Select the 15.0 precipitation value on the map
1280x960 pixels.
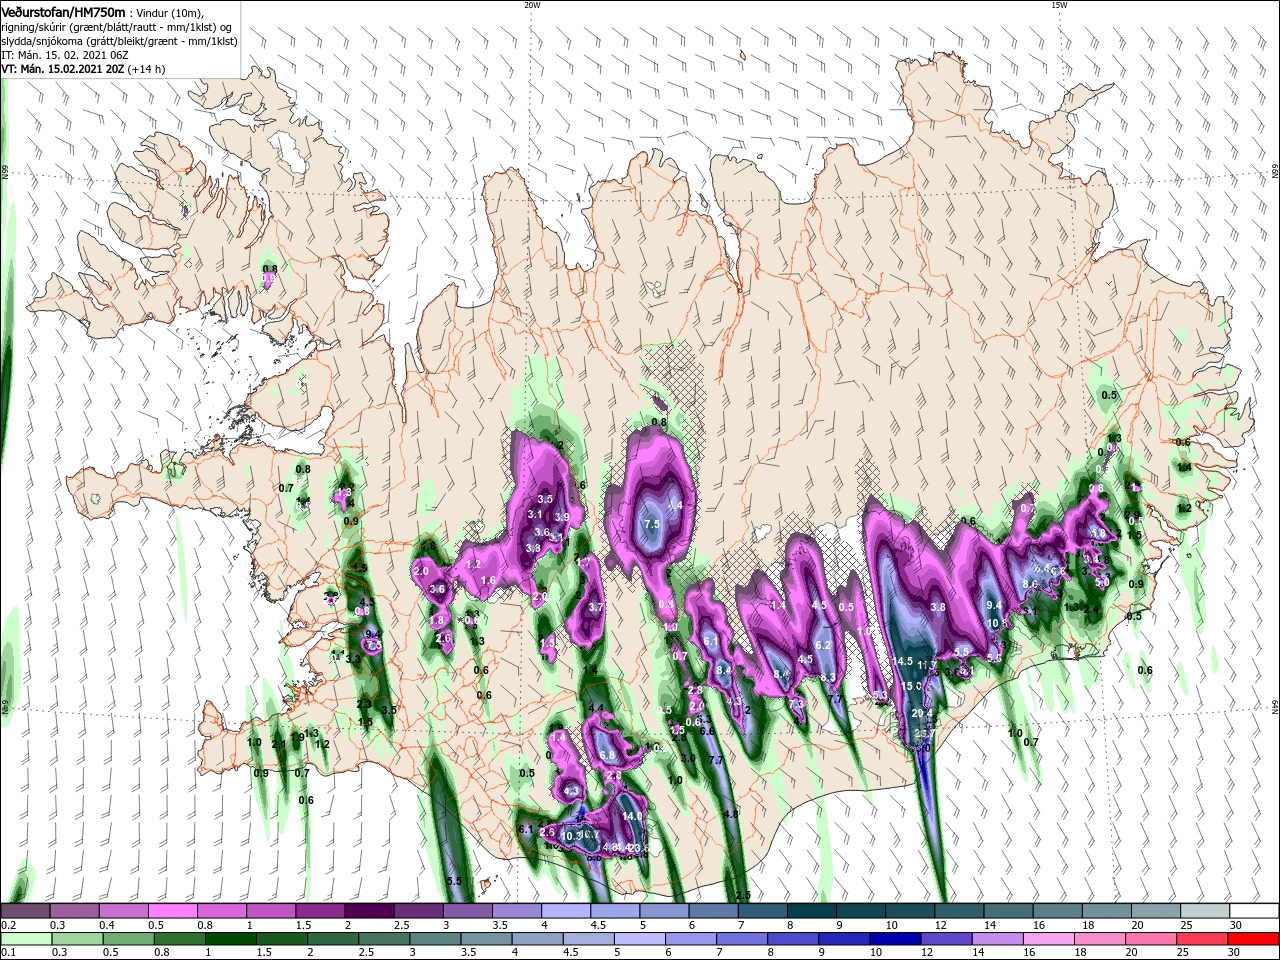click(x=911, y=686)
